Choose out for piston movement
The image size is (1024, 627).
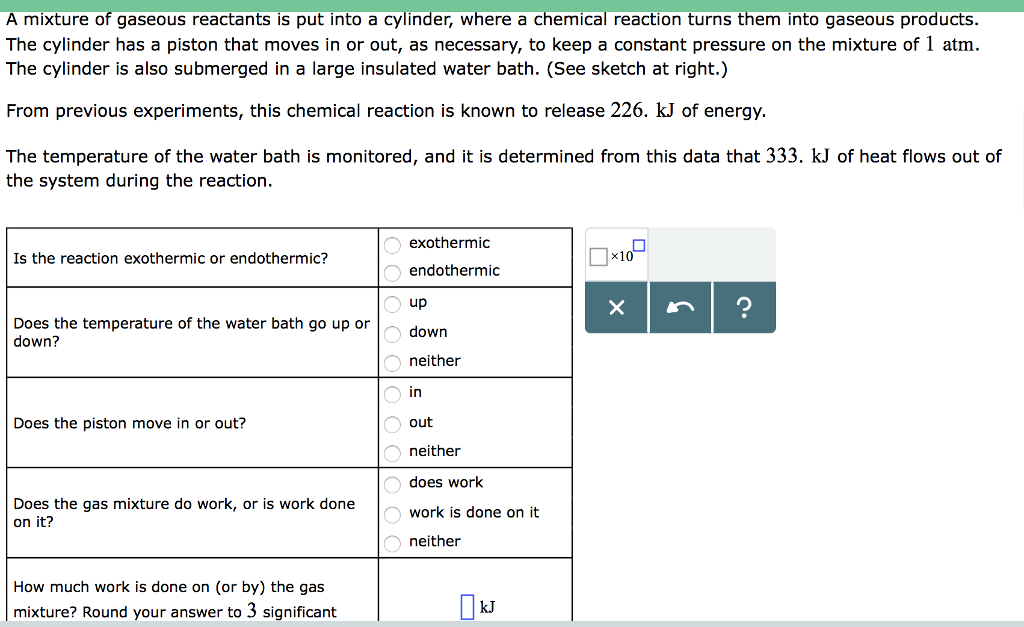[392, 423]
